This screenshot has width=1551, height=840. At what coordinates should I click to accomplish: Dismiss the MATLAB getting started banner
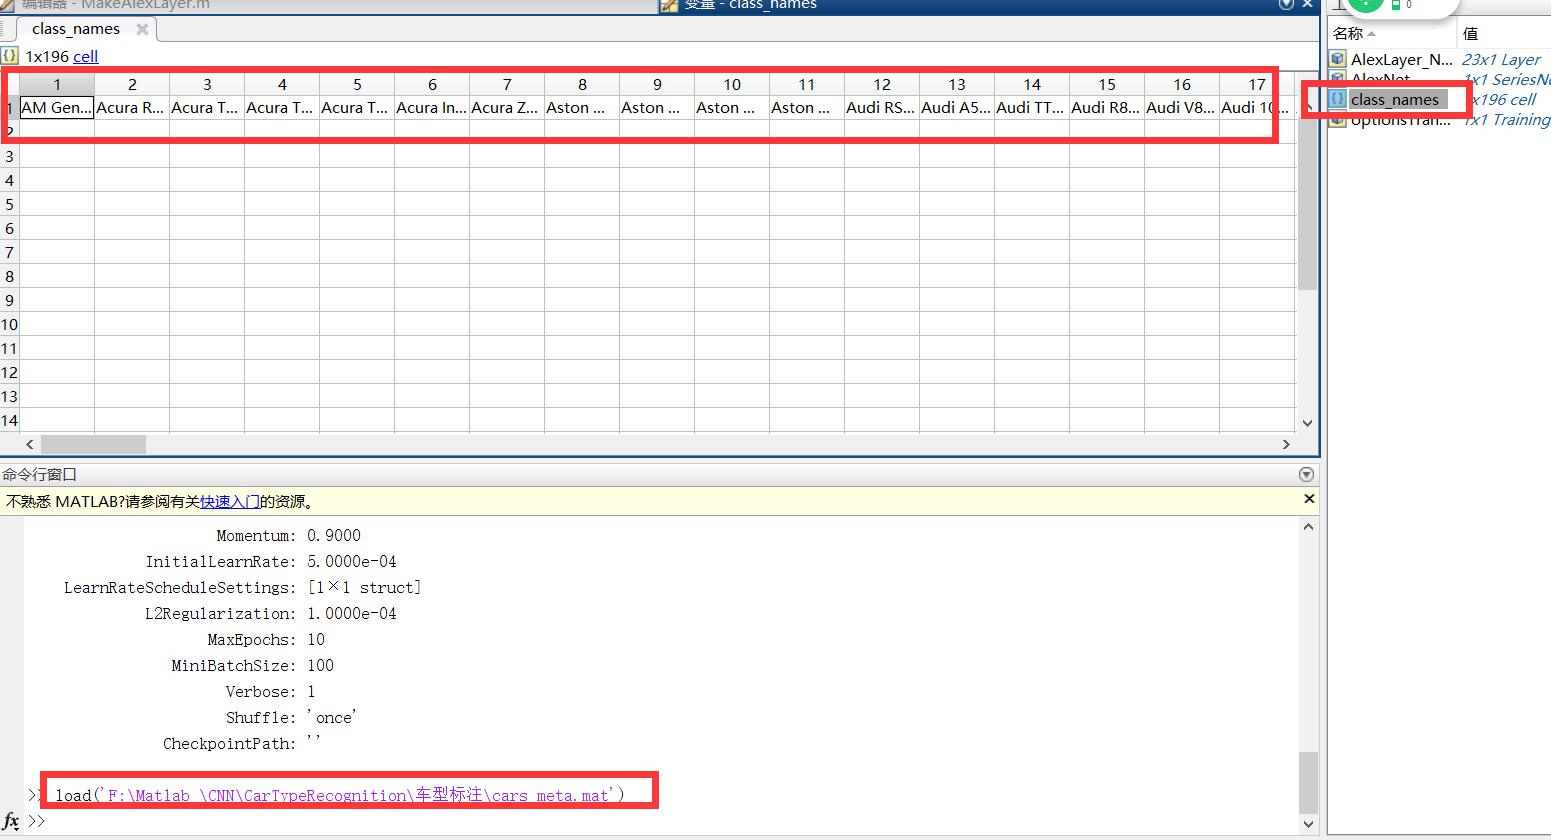[x=1309, y=498]
